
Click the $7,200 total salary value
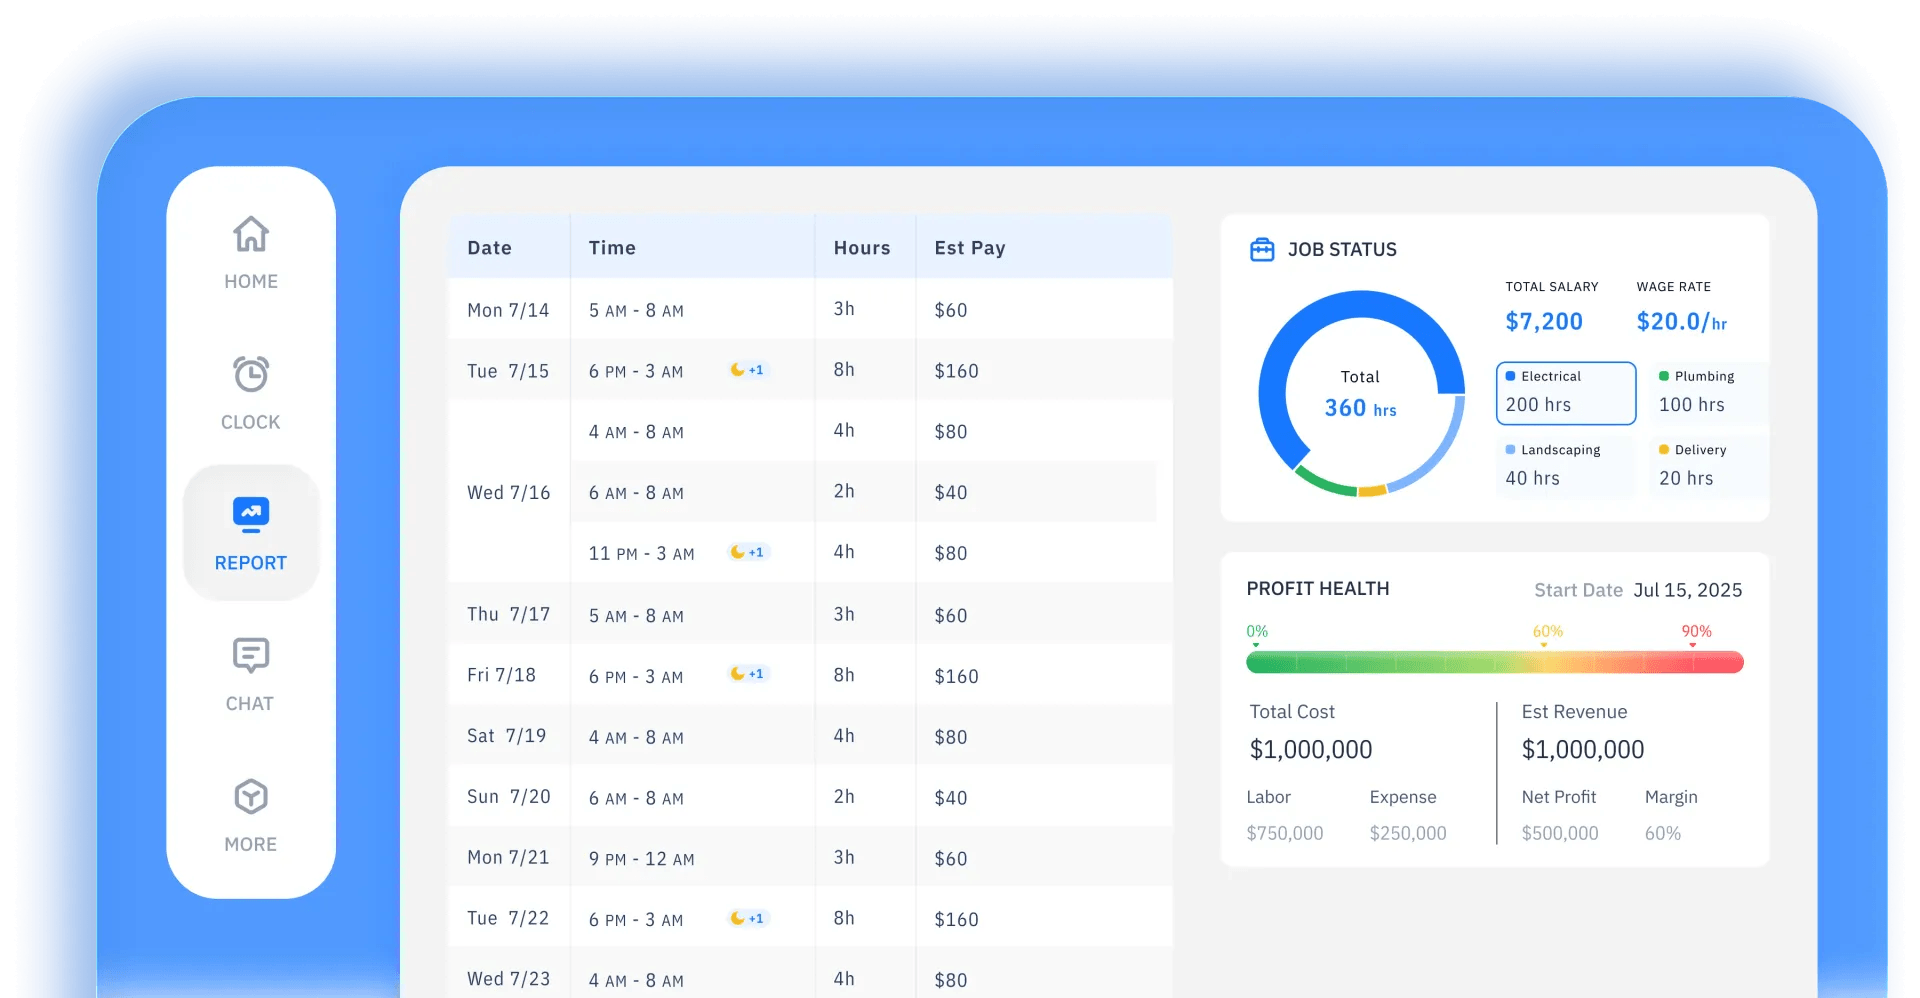coord(1544,321)
